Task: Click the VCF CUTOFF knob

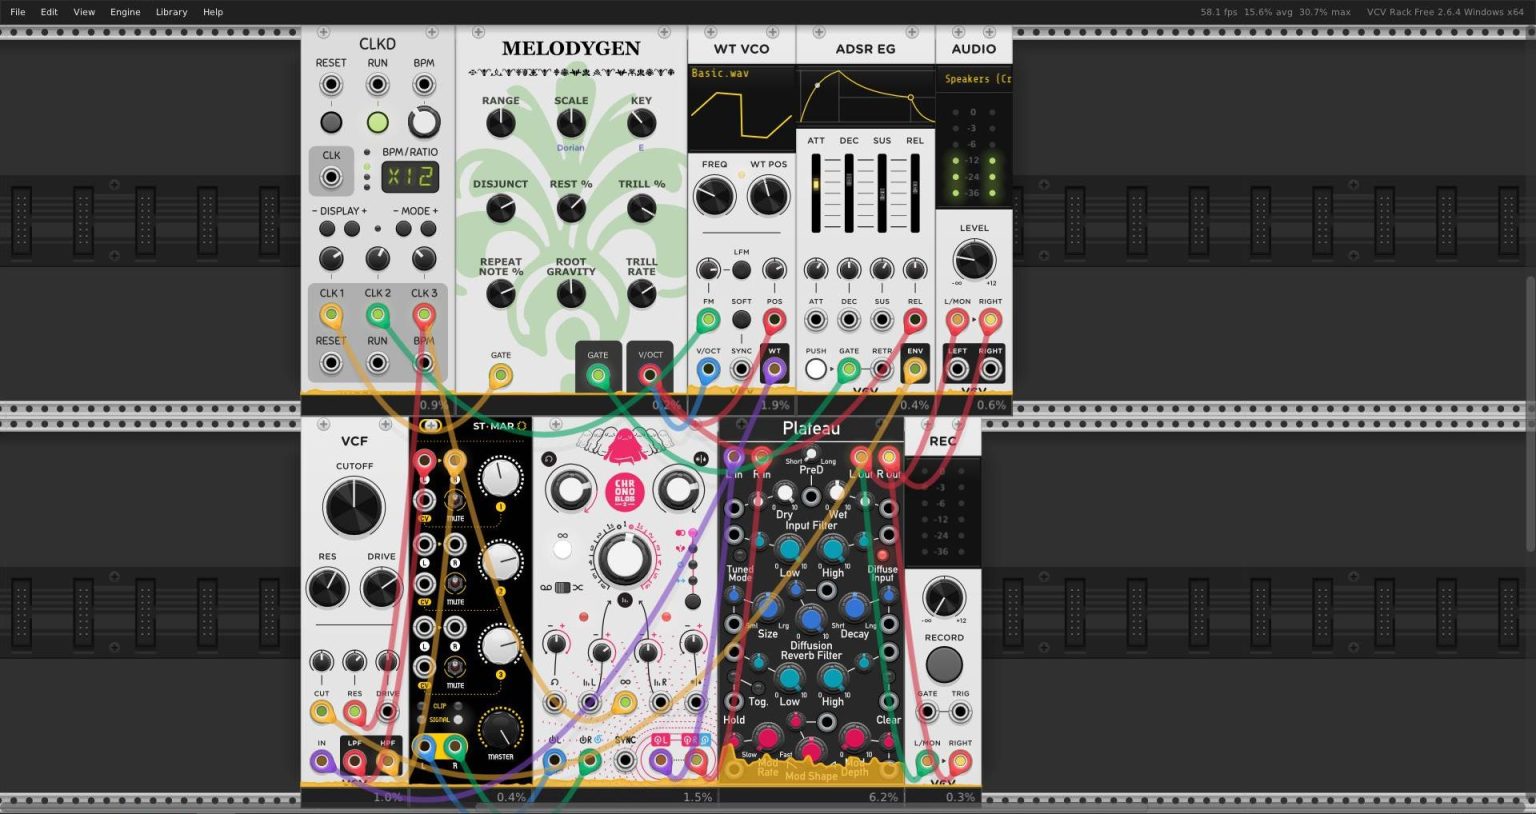Action: click(x=354, y=507)
